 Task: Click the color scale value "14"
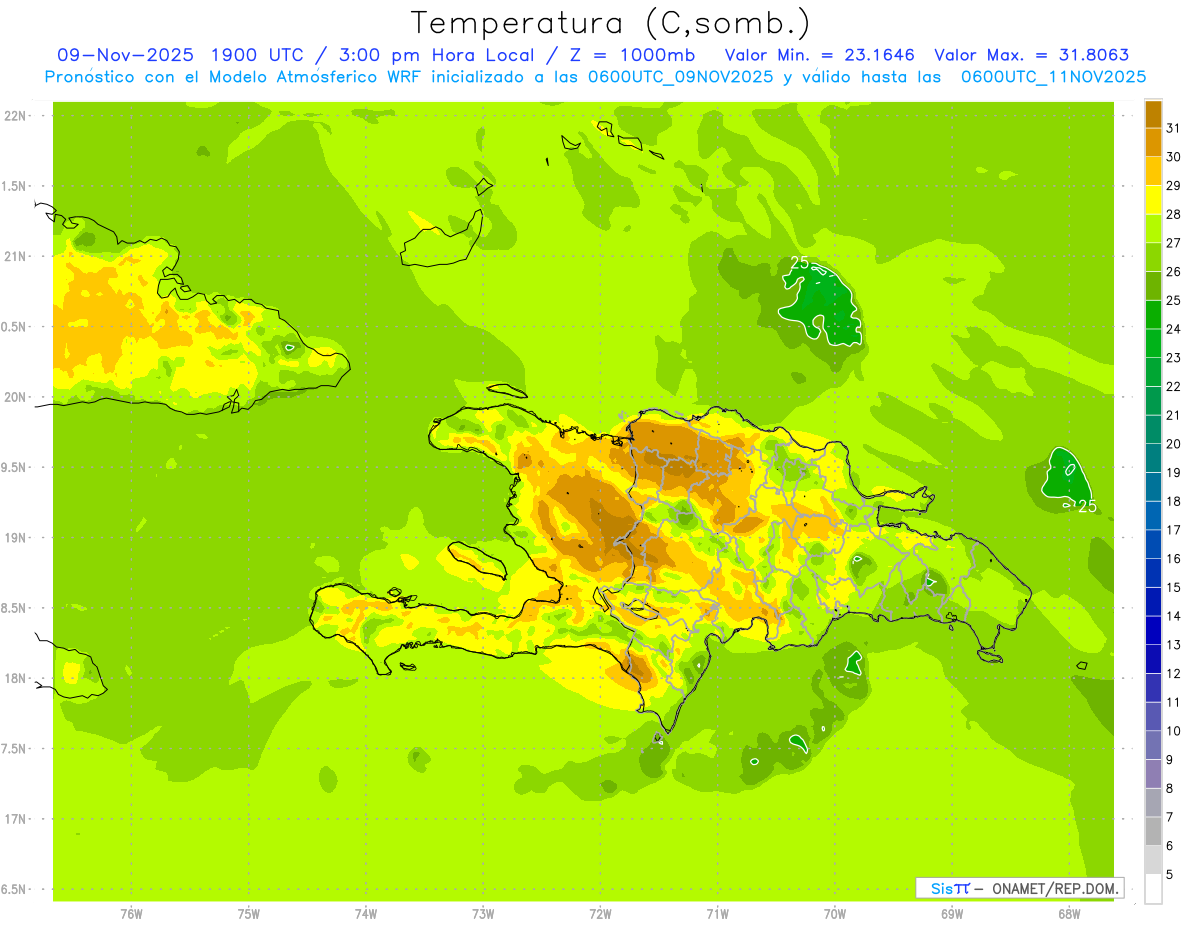coord(1173,616)
